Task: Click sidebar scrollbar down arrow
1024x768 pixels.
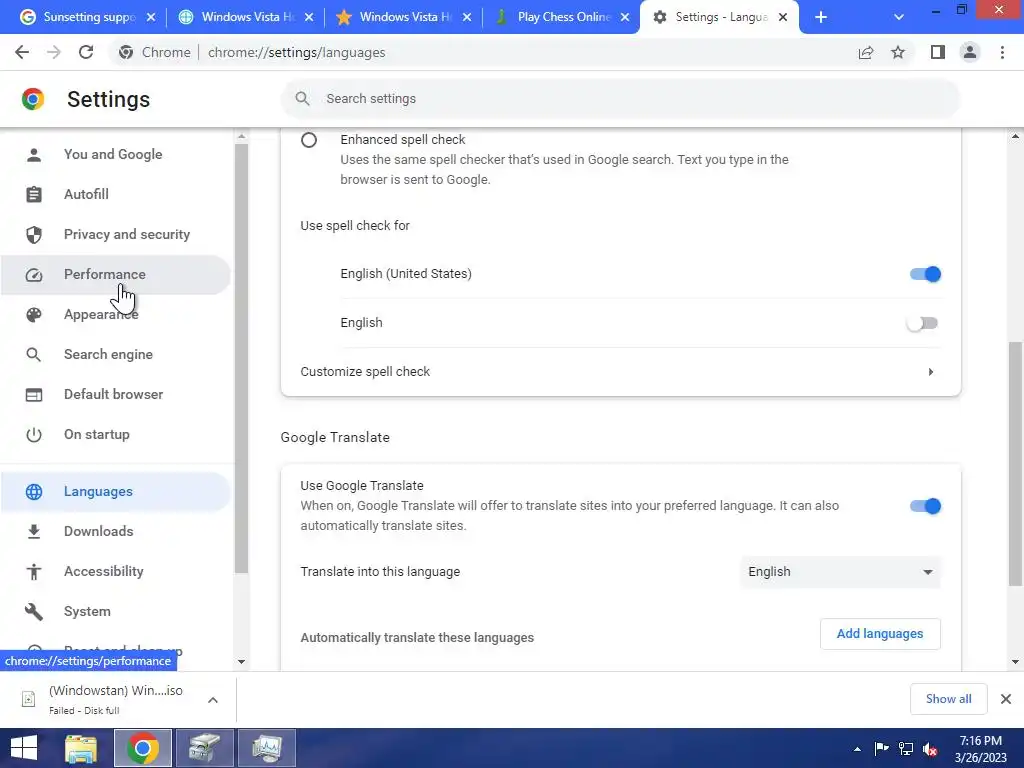Action: pos(242,662)
